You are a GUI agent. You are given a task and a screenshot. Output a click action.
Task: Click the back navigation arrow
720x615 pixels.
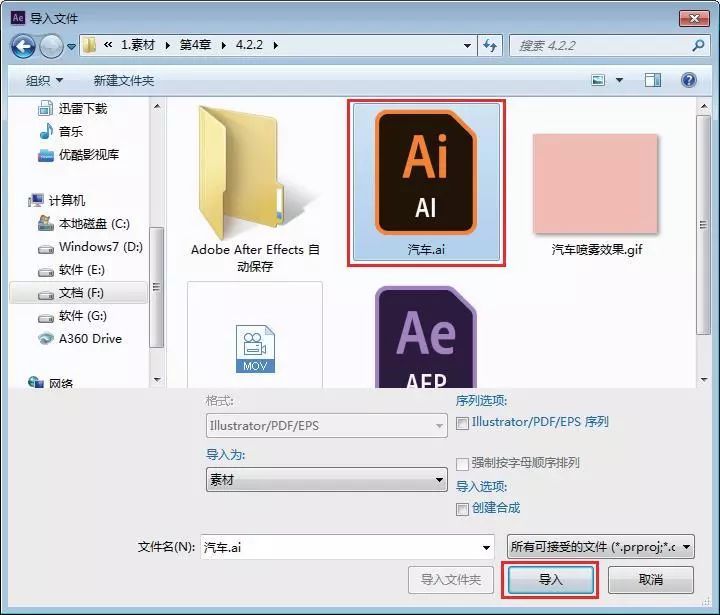pyautogui.click(x=23, y=46)
